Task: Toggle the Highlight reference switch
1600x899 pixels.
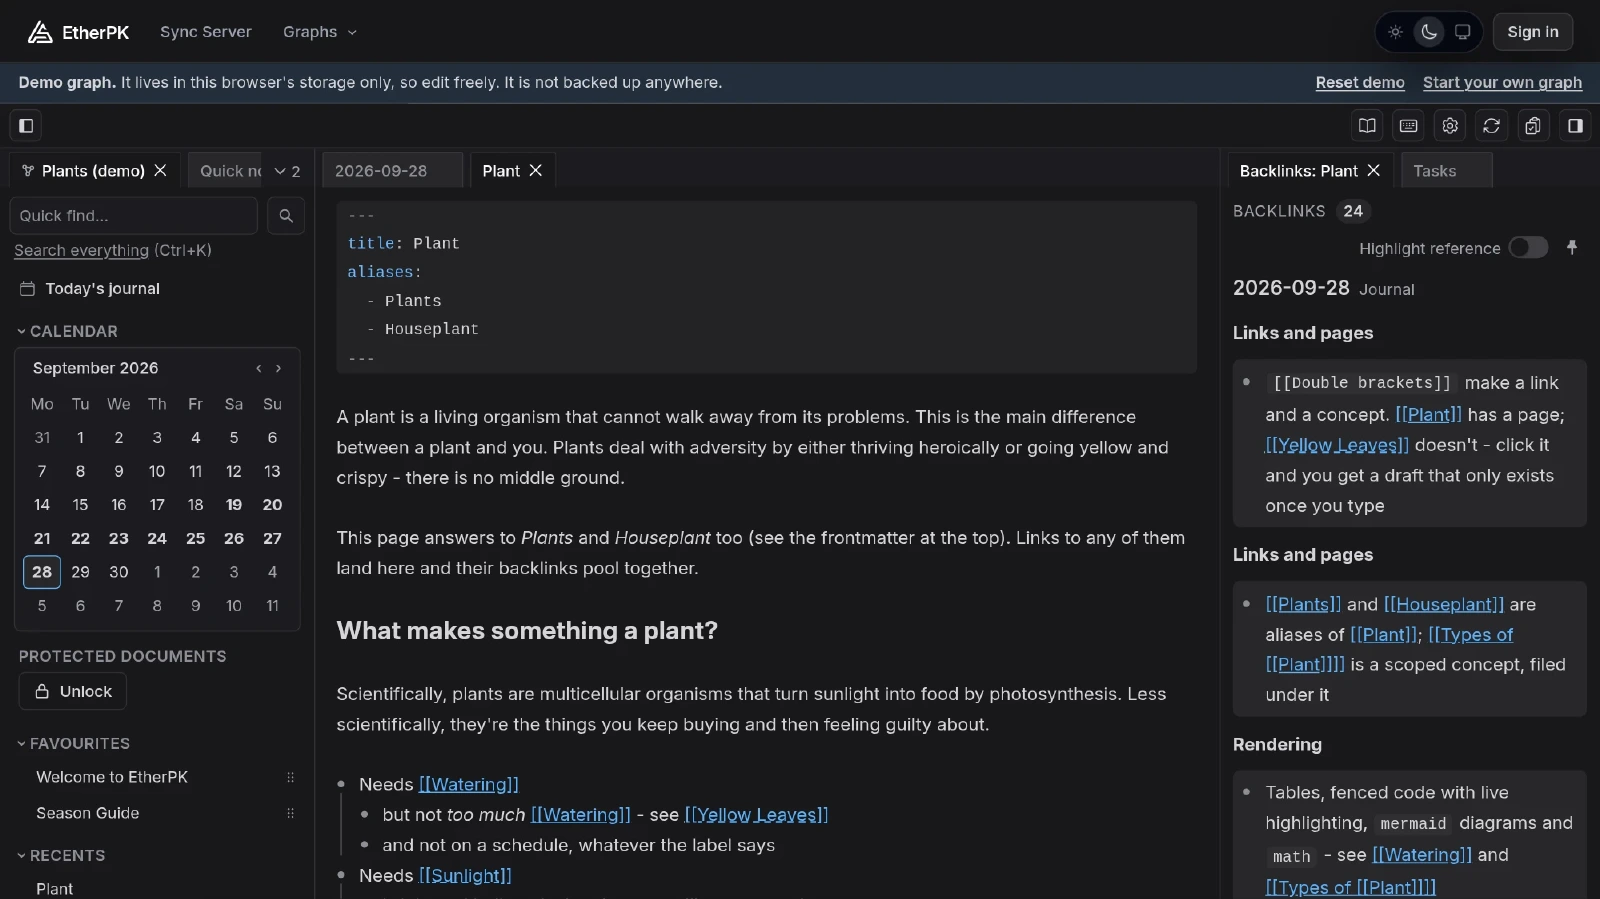Action: coord(1528,248)
